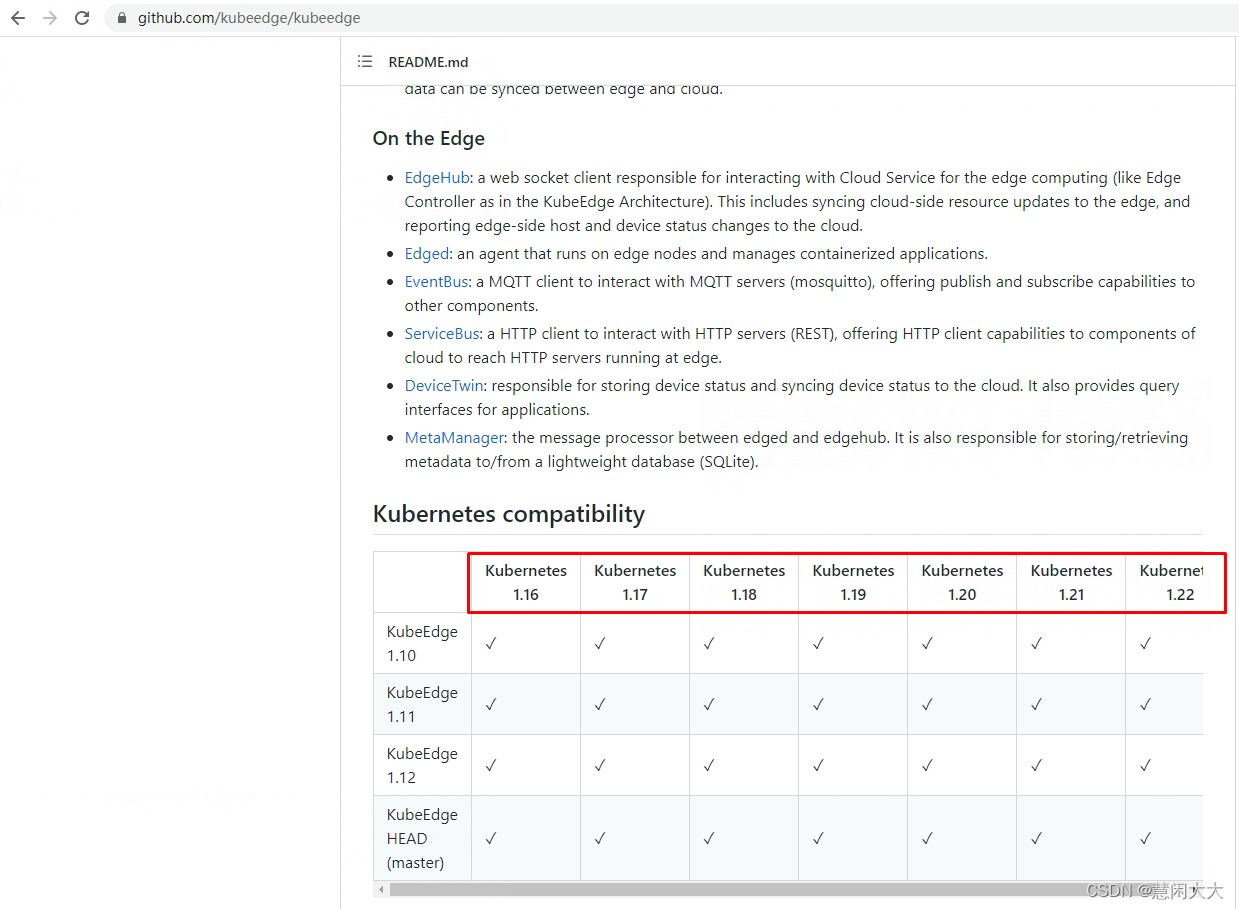Open the ServiceBus link
The image size is (1239, 909).
[x=442, y=334]
